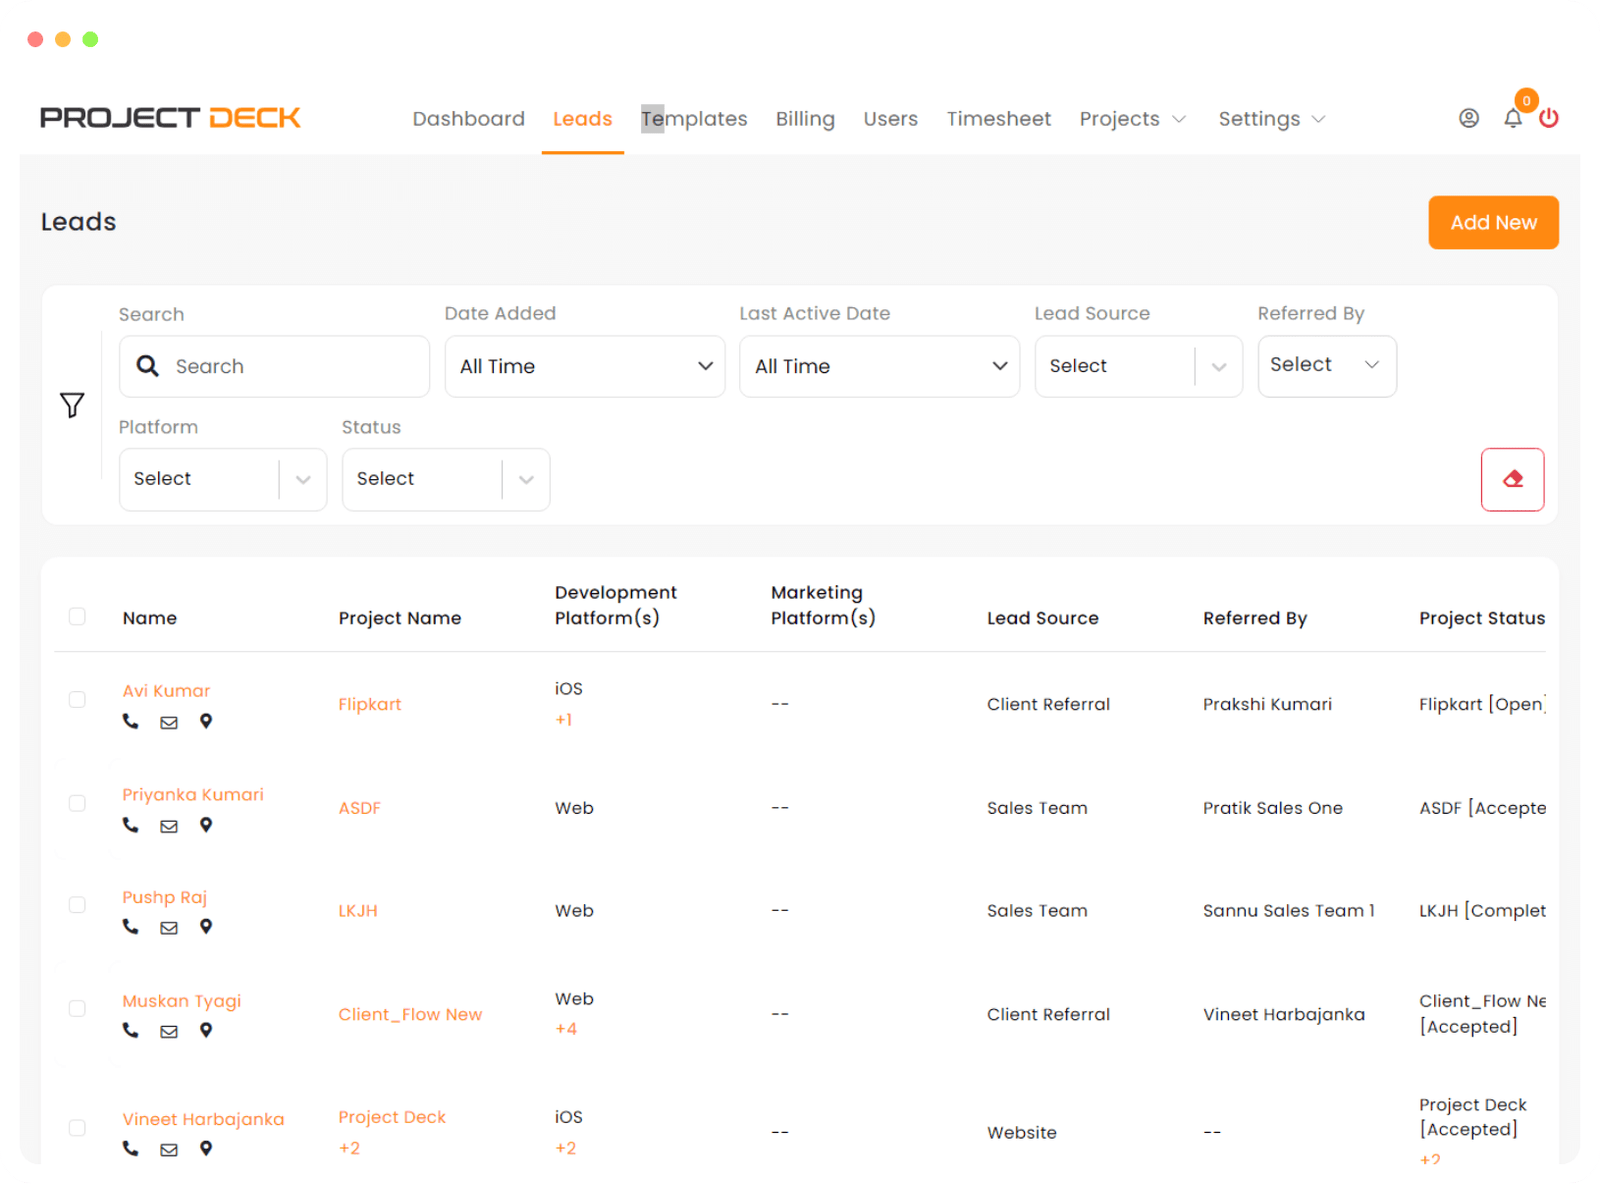The width and height of the screenshot is (1600, 1184).
Task: Click the user profile icon
Action: 1468,119
